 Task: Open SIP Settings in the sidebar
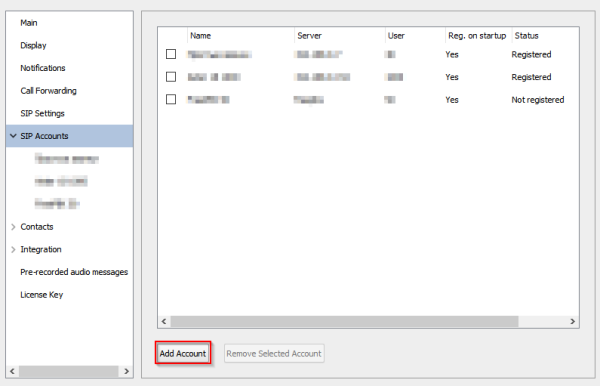click(42, 113)
